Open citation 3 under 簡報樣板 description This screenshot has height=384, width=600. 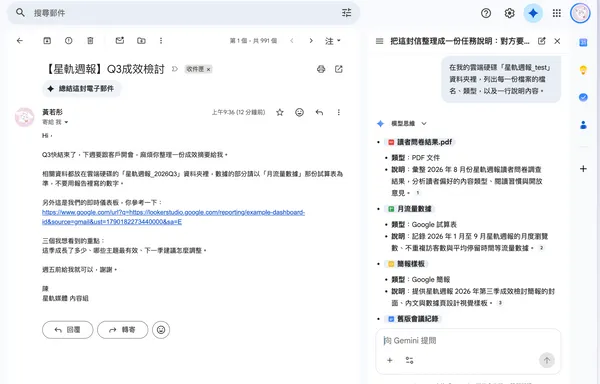[x=500, y=303]
